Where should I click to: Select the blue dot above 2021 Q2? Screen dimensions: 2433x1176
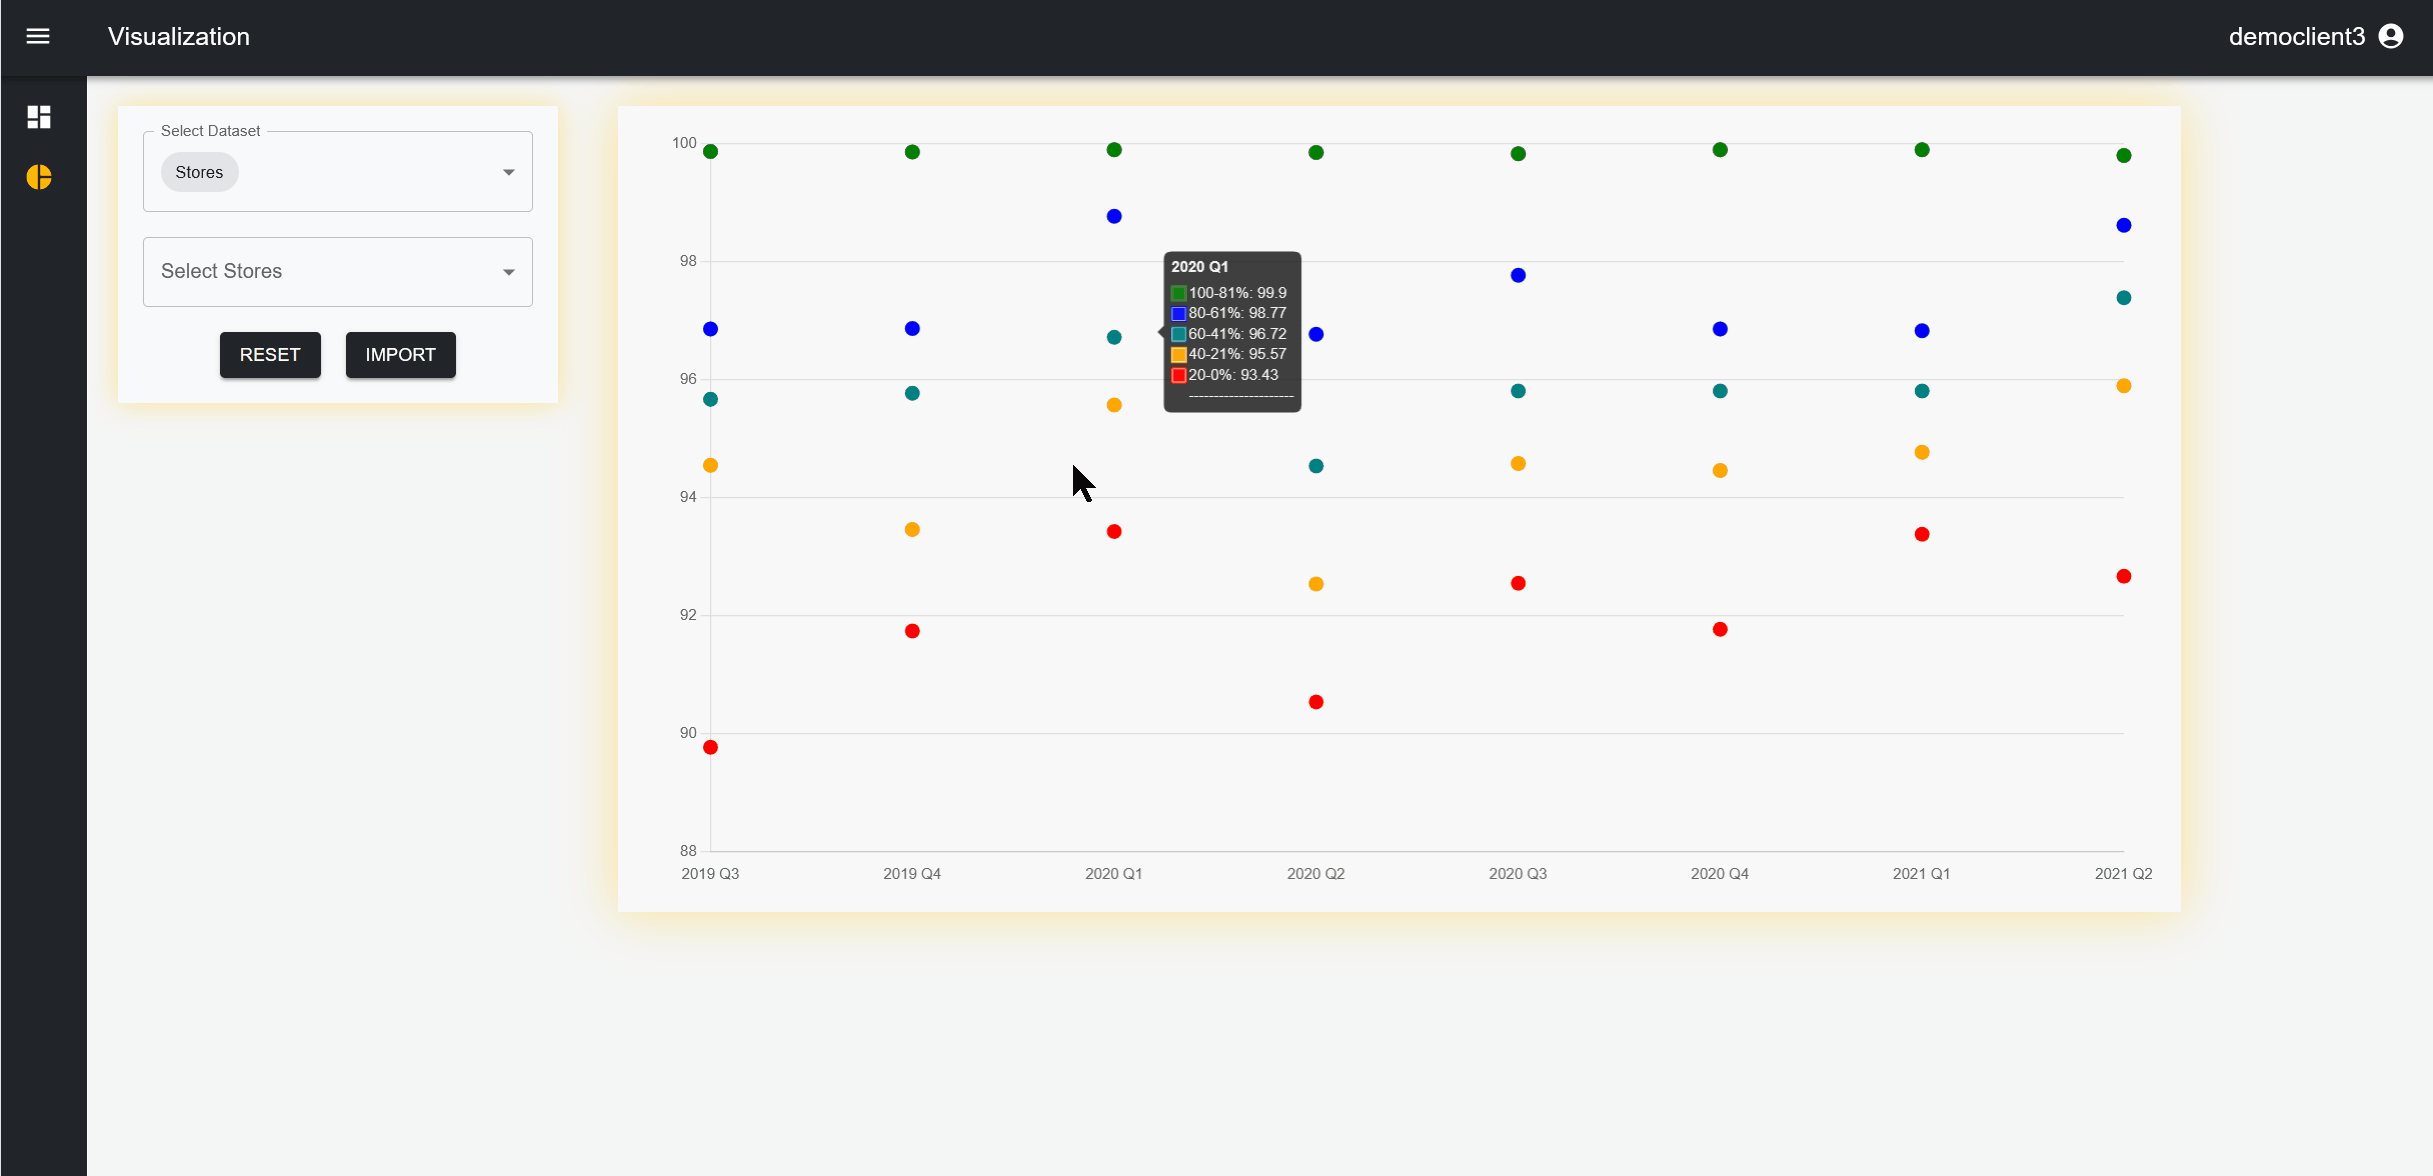click(2124, 225)
